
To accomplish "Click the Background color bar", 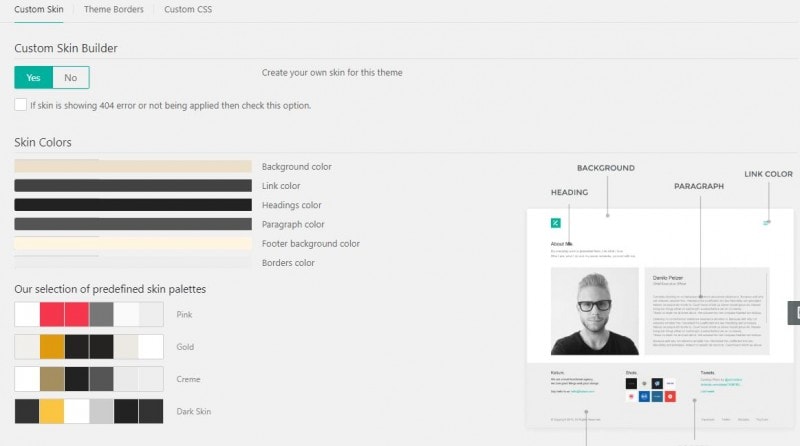I will click(x=132, y=167).
